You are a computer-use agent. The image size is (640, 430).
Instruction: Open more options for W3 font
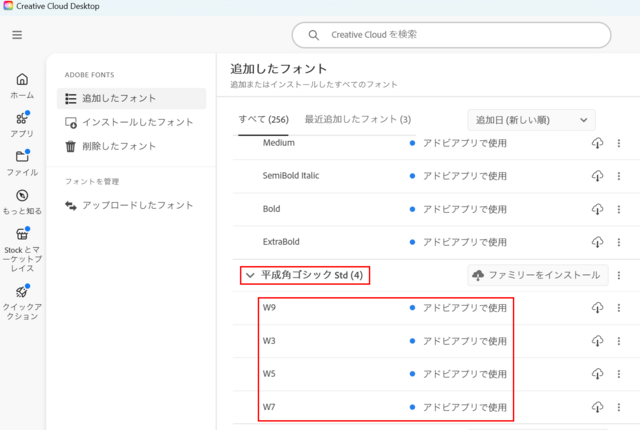coord(619,341)
